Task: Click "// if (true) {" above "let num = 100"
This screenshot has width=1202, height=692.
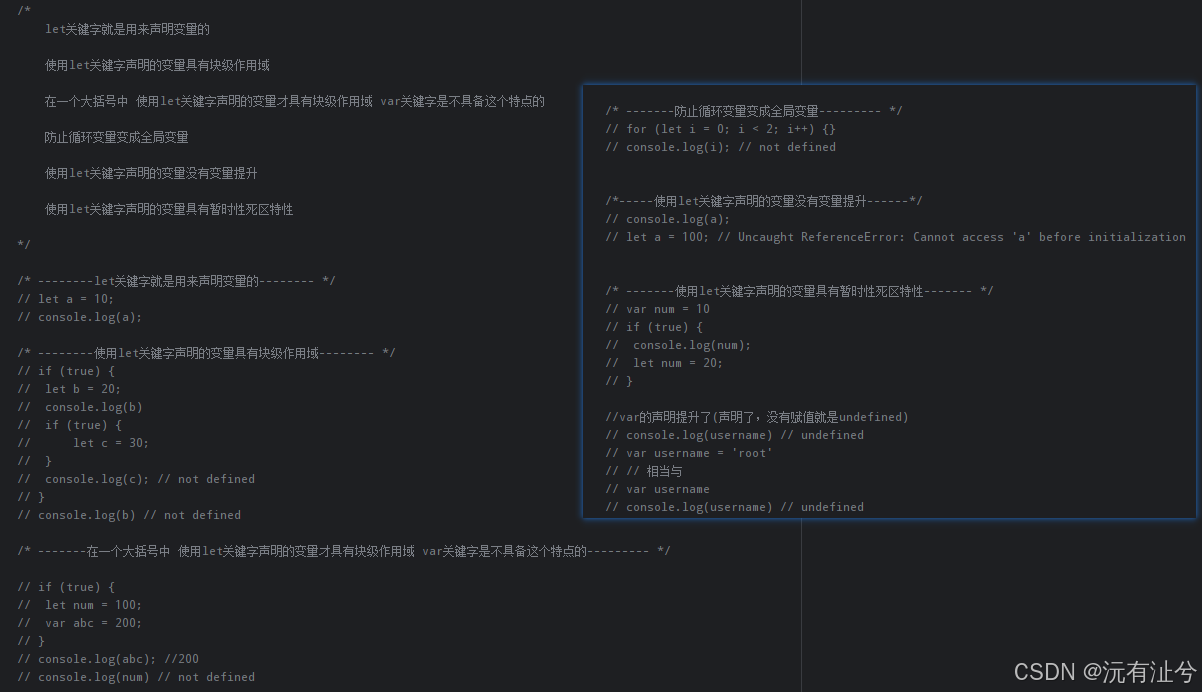Action: [x=66, y=587]
